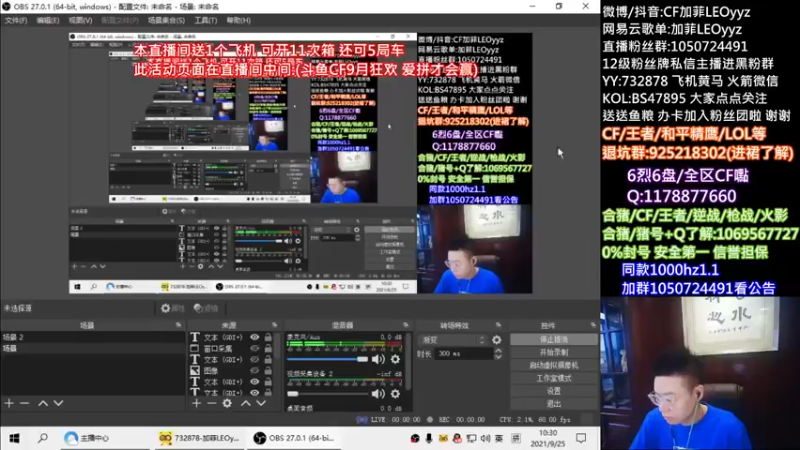Decrease transition duration with down stepper

498,357
